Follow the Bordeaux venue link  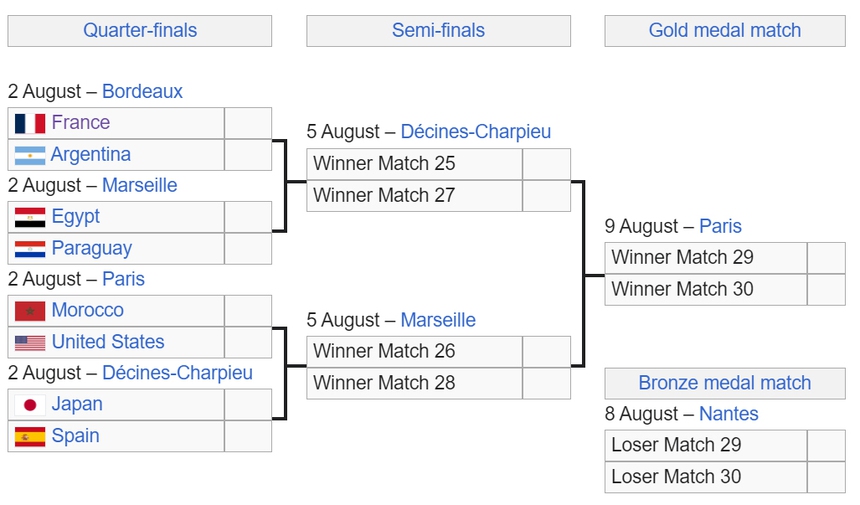tap(142, 92)
